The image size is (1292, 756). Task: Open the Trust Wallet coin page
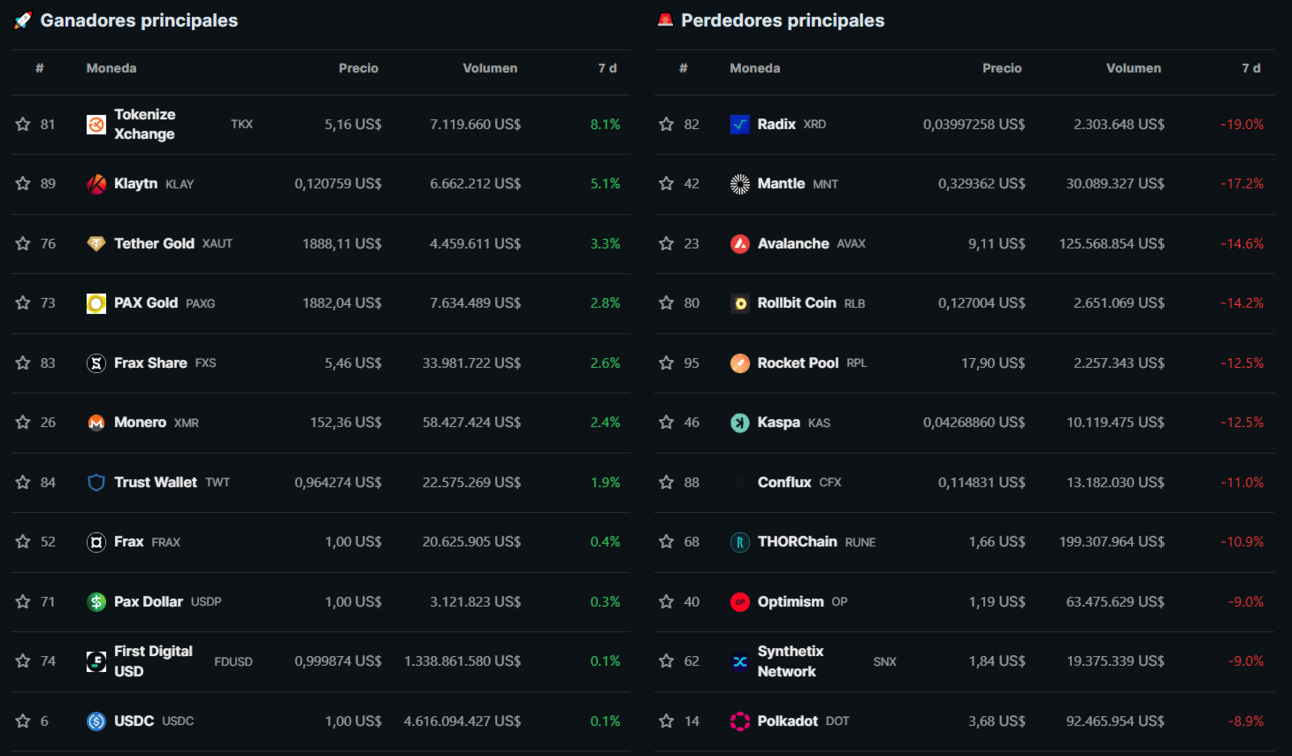point(156,482)
